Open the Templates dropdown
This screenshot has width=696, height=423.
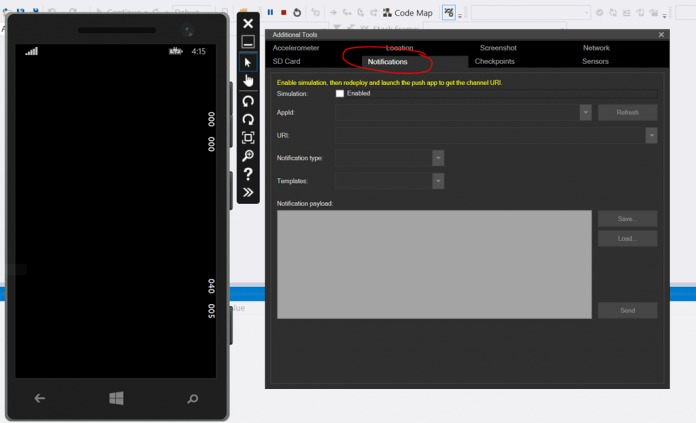[x=438, y=181]
